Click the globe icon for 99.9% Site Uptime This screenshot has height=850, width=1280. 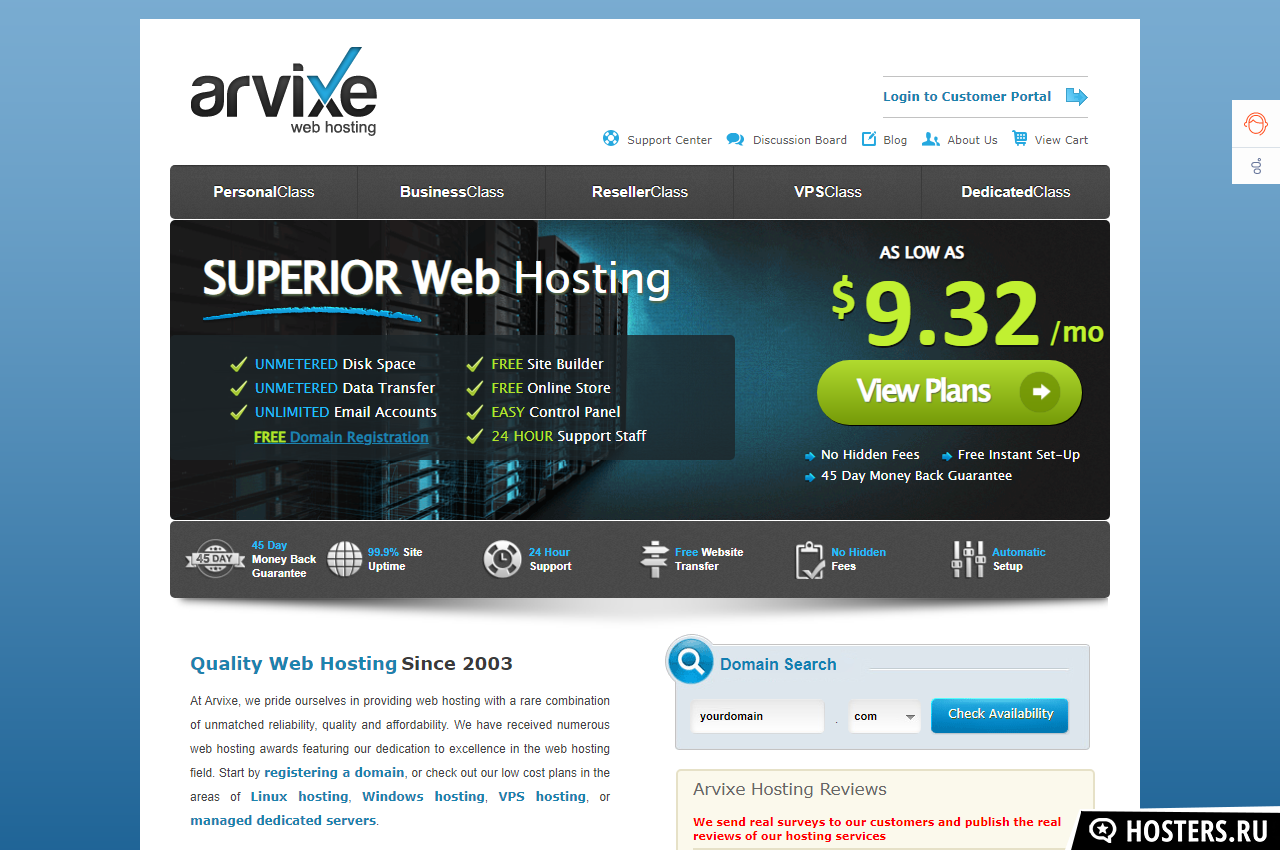click(x=345, y=559)
